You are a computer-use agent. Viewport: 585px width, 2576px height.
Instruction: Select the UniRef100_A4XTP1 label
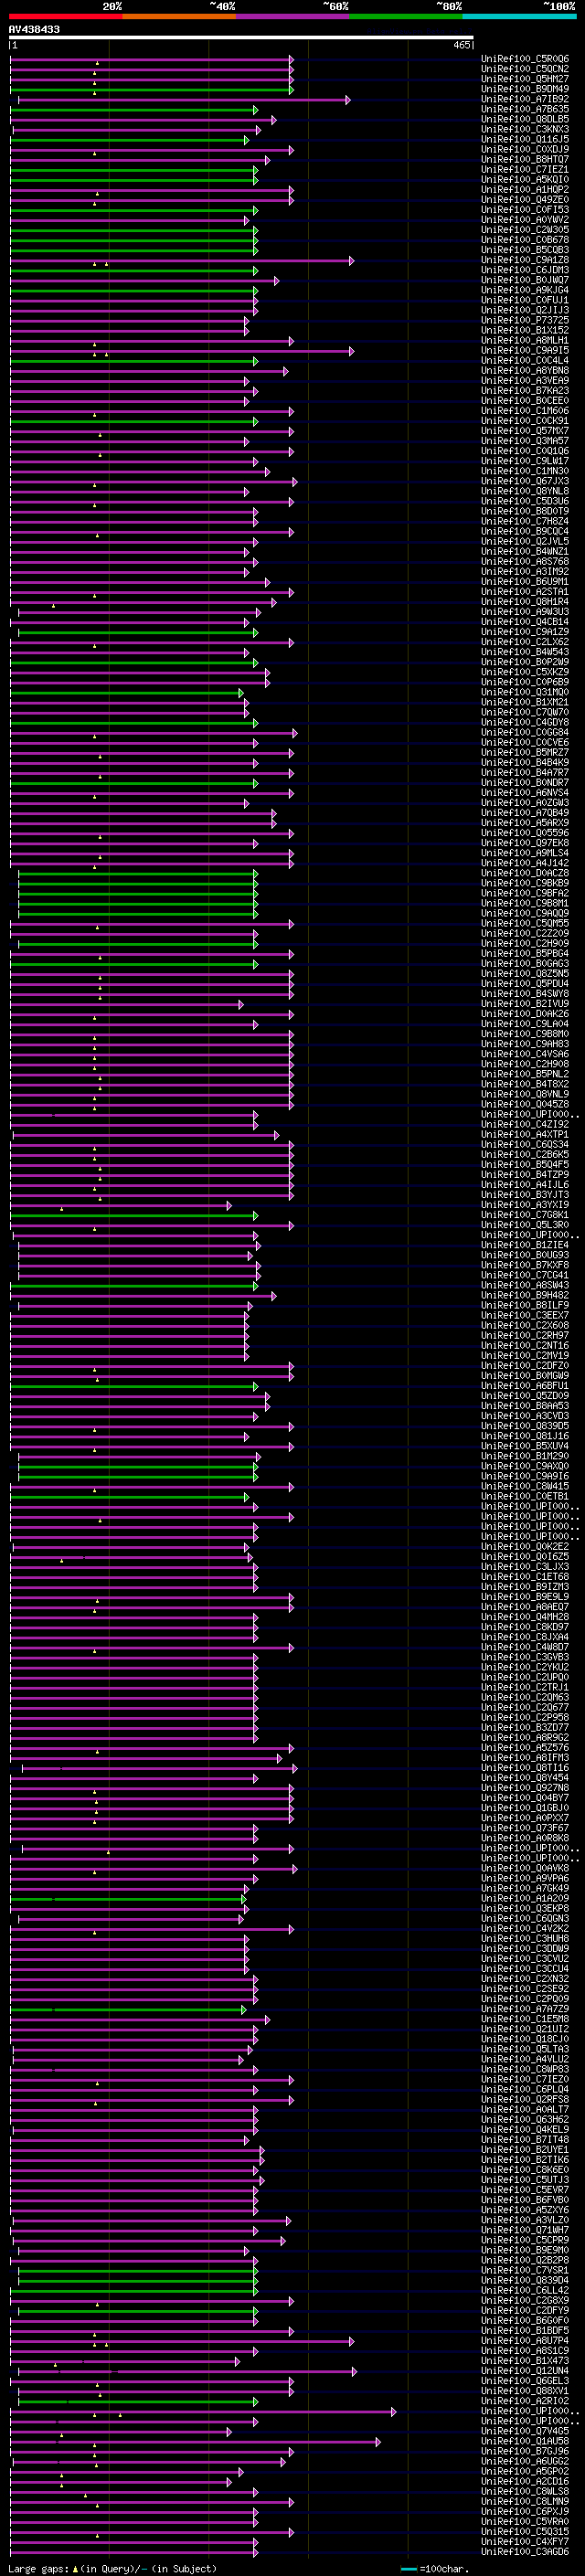coord(525,1135)
